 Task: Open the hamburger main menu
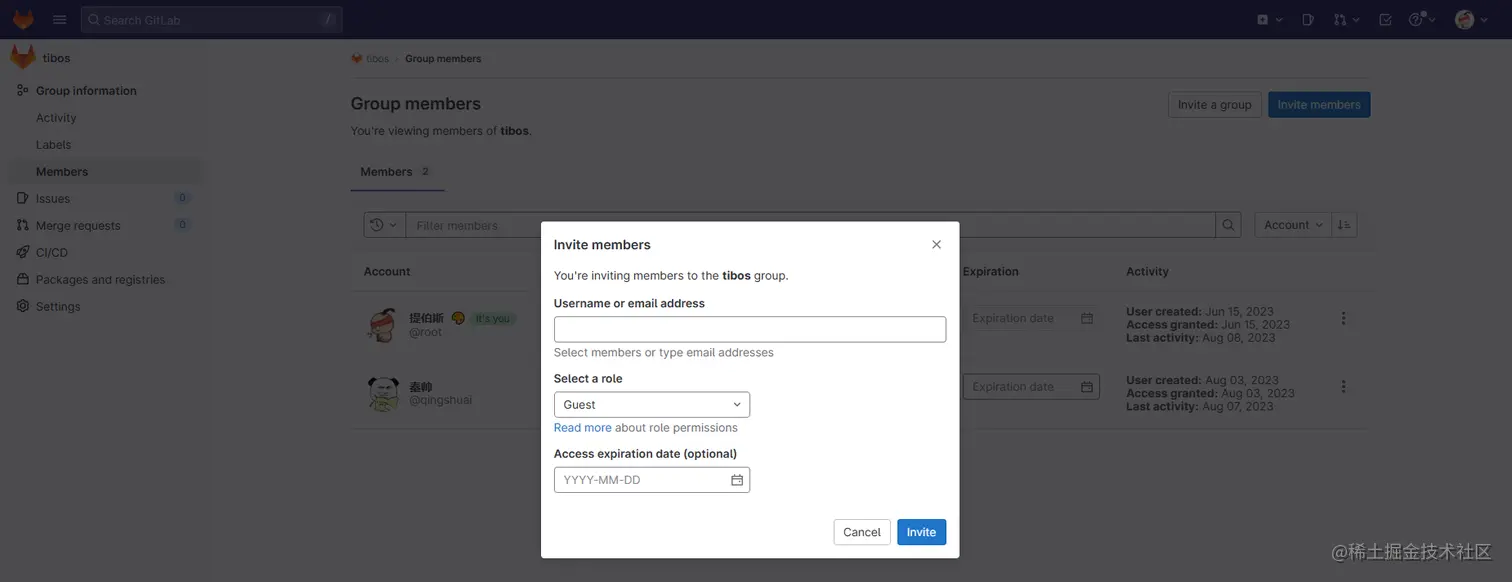pyautogui.click(x=59, y=19)
